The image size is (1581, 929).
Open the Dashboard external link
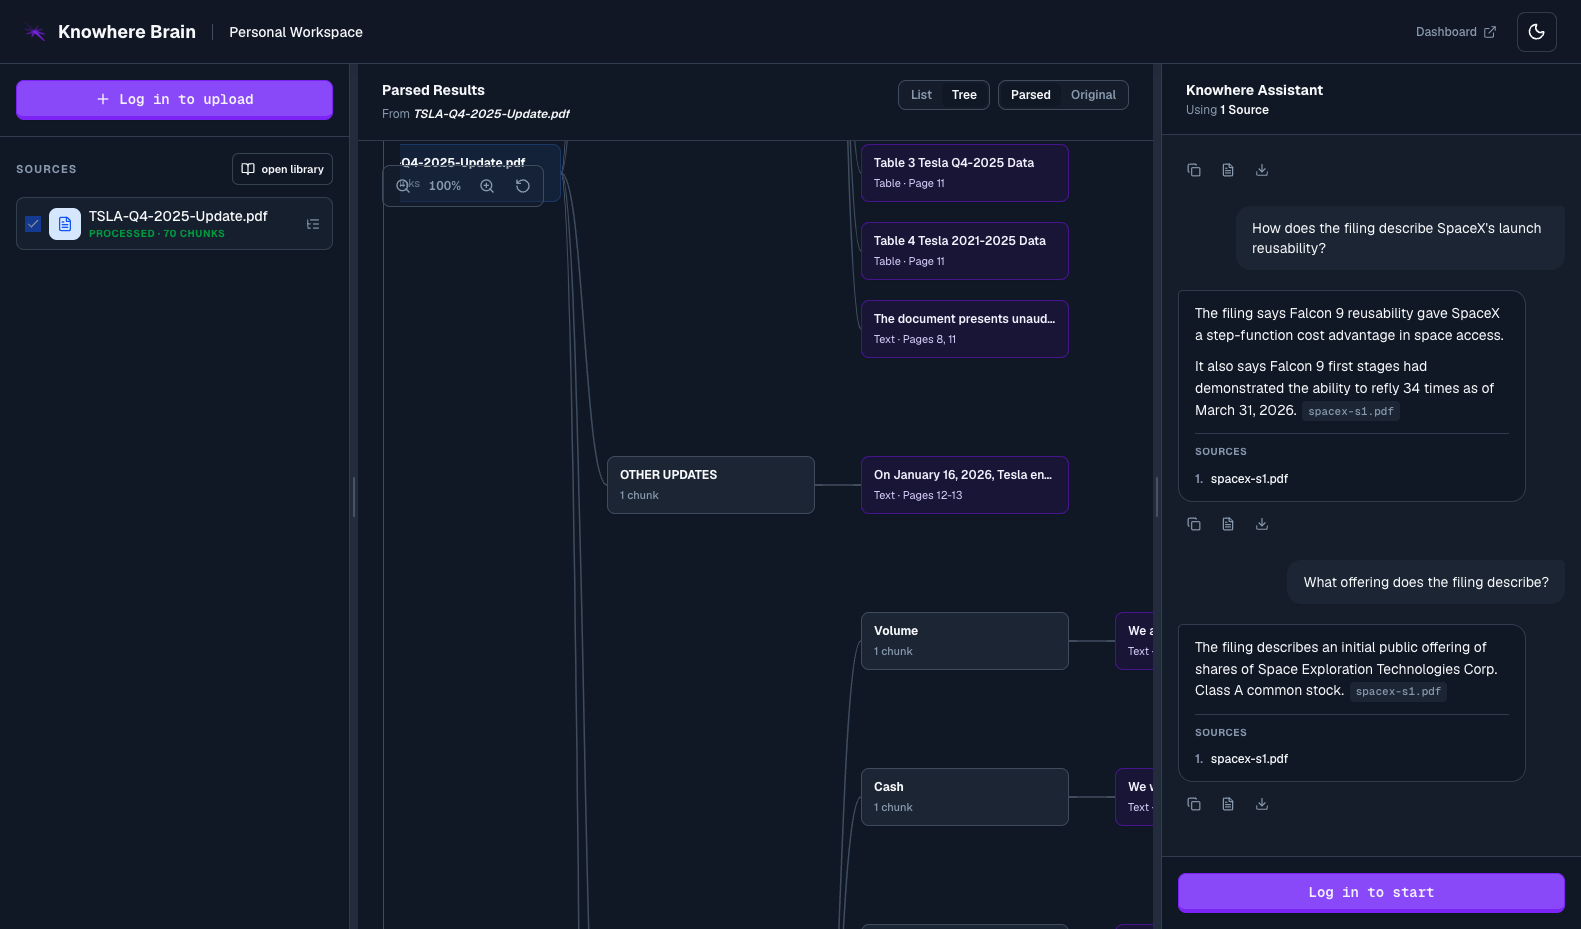pyautogui.click(x=1456, y=32)
